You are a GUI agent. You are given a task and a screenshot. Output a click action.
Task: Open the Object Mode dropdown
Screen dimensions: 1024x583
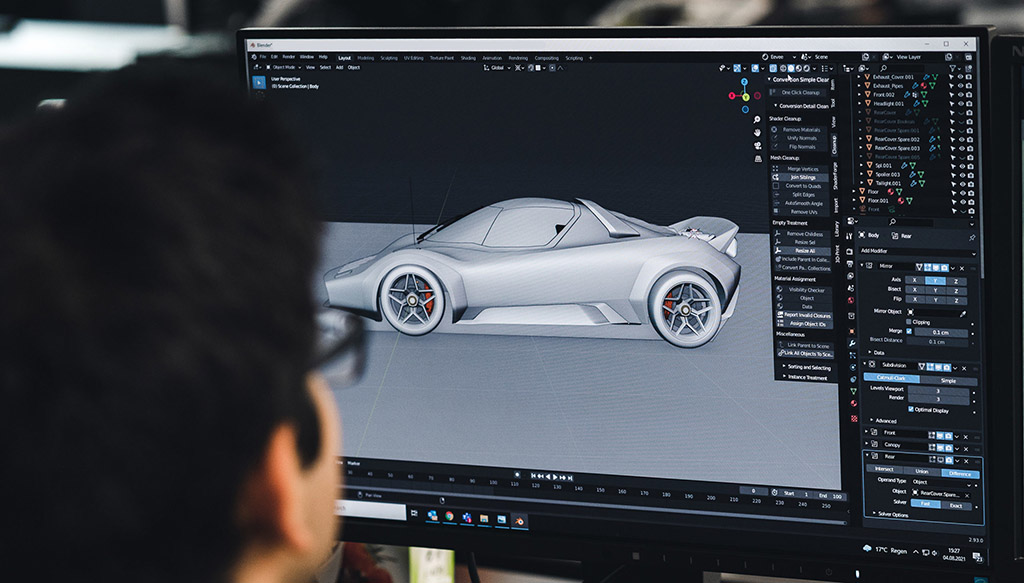[x=283, y=67]
